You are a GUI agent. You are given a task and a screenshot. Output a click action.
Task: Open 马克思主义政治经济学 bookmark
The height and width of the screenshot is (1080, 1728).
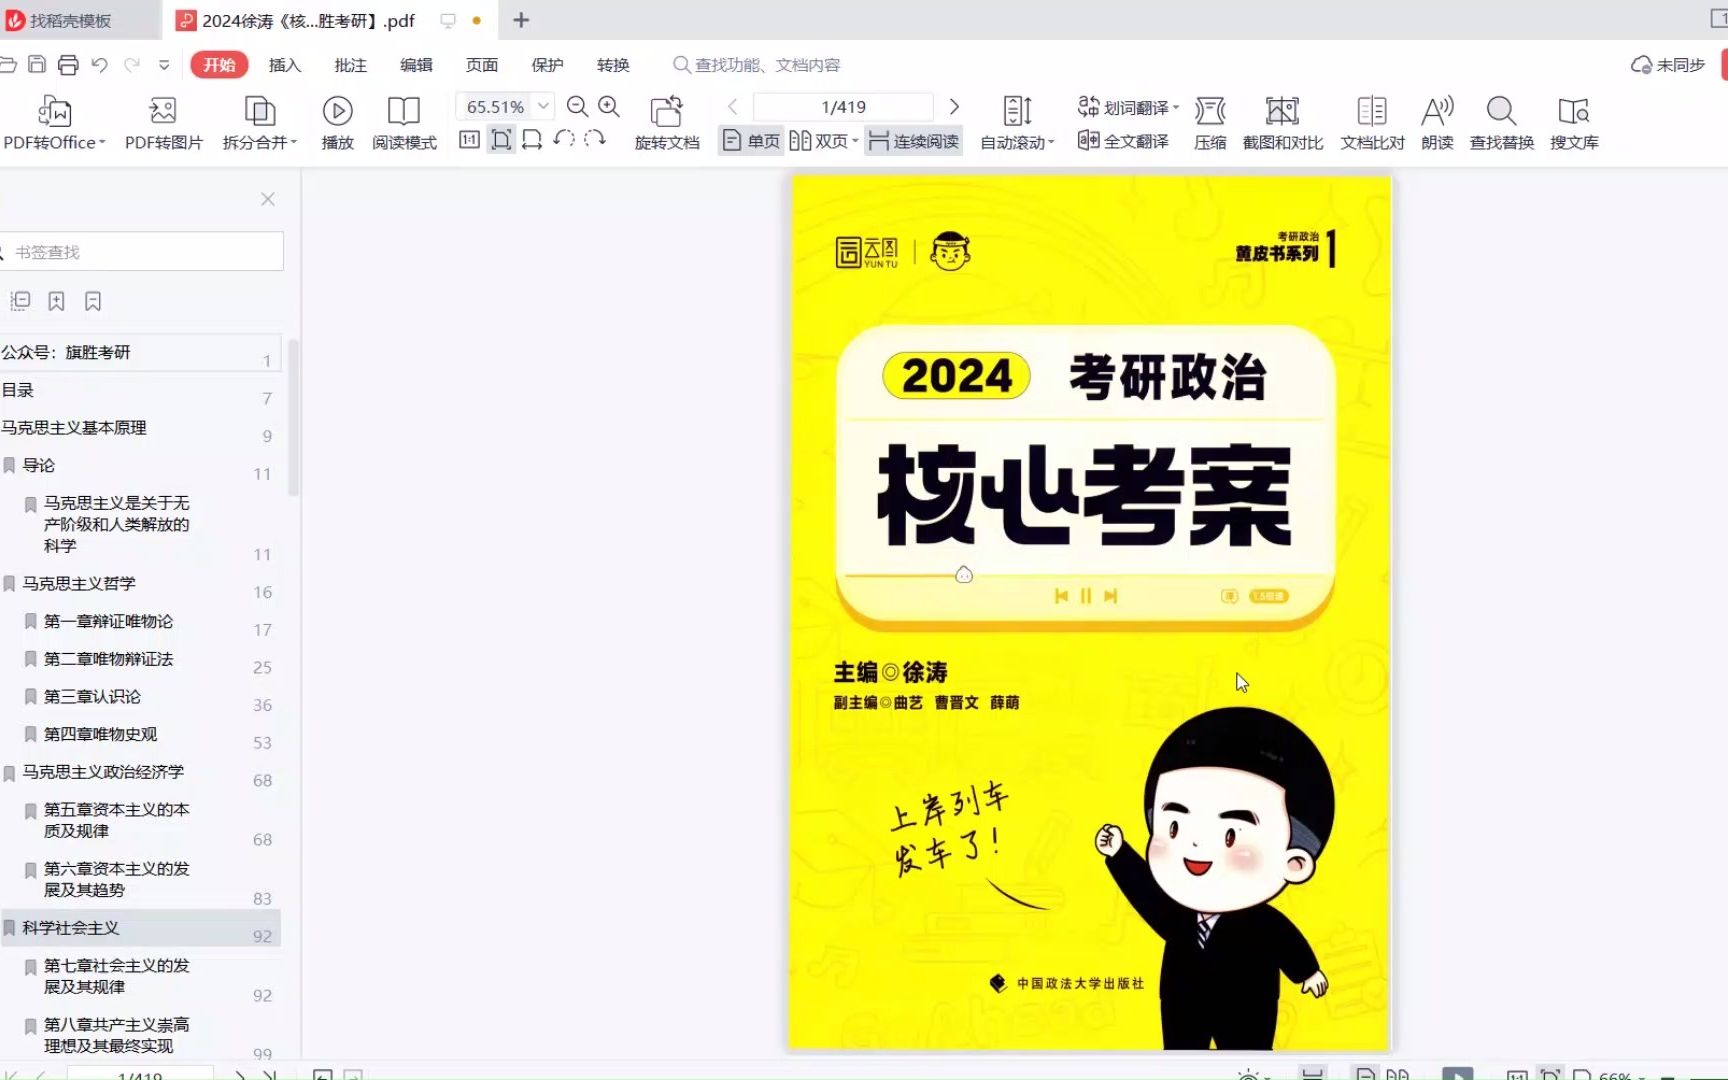[140, 773]
